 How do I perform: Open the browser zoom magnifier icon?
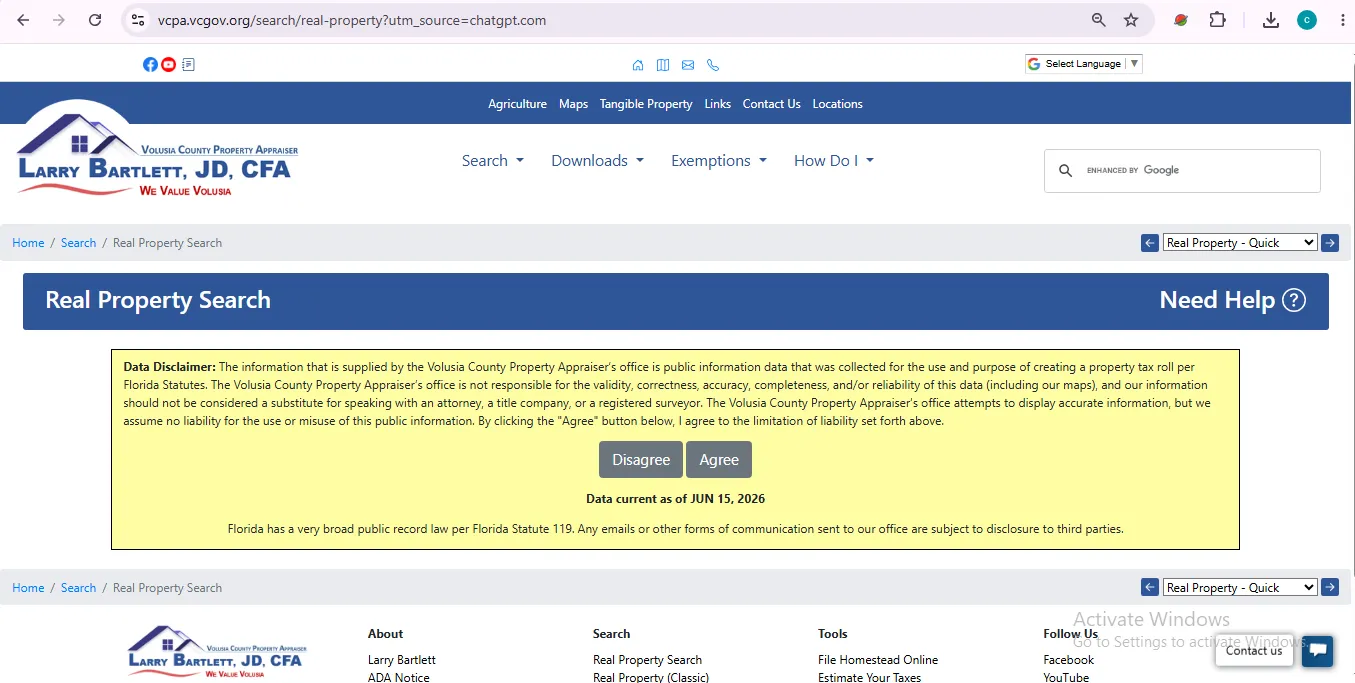tap(1098, 20)
